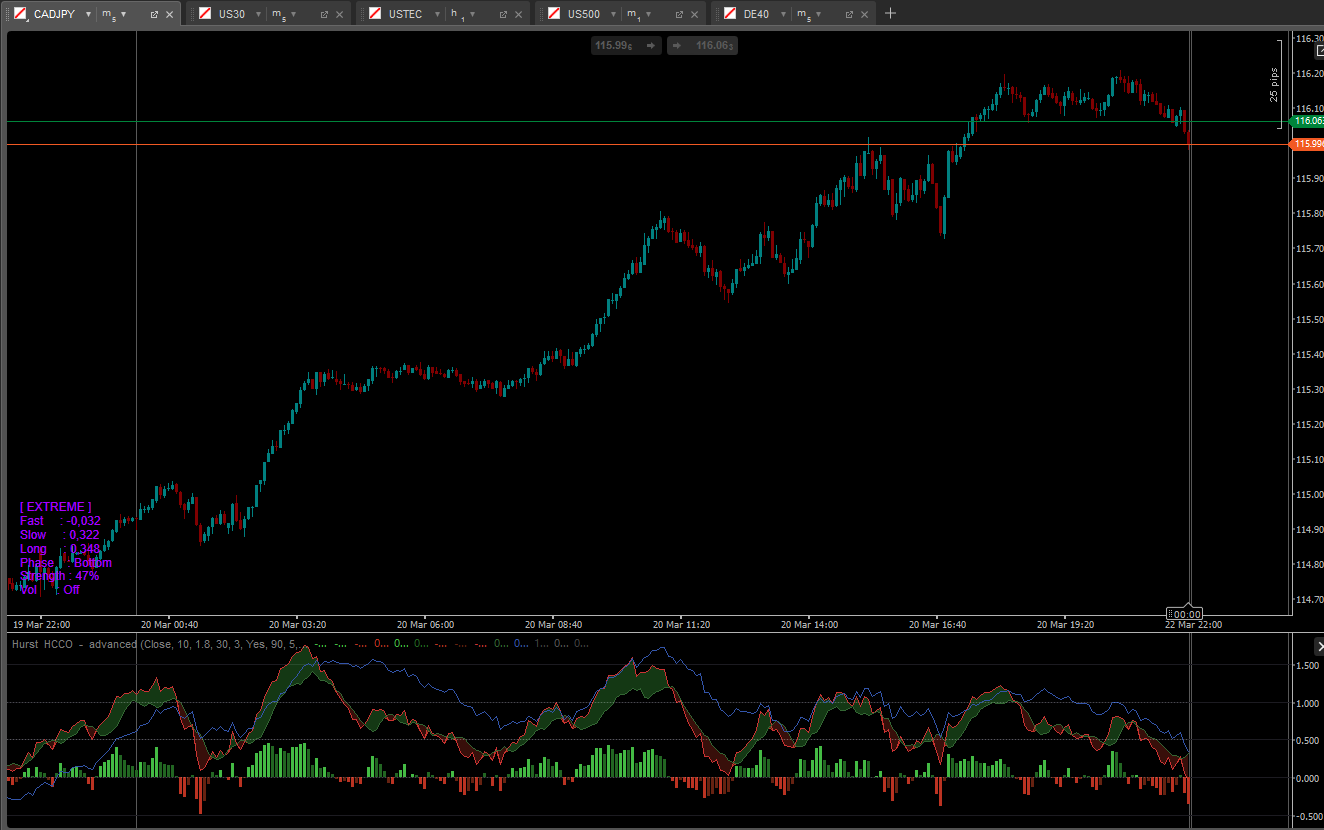Click the chart expand icon near price axis

pyautogui.click(x=1318, y=50)
